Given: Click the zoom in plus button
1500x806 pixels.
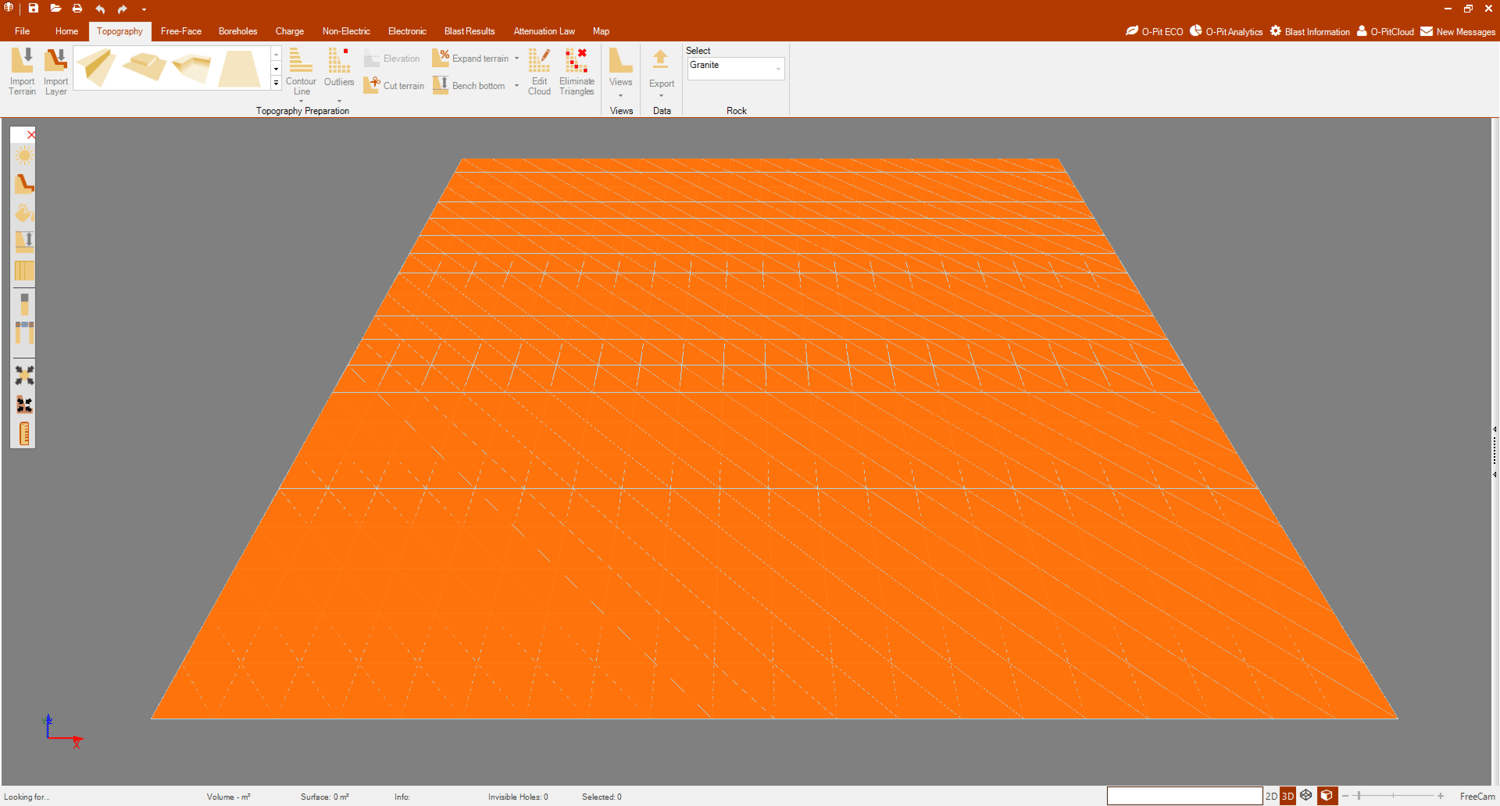Looking at the screenshot, I should click(1440, 796).
